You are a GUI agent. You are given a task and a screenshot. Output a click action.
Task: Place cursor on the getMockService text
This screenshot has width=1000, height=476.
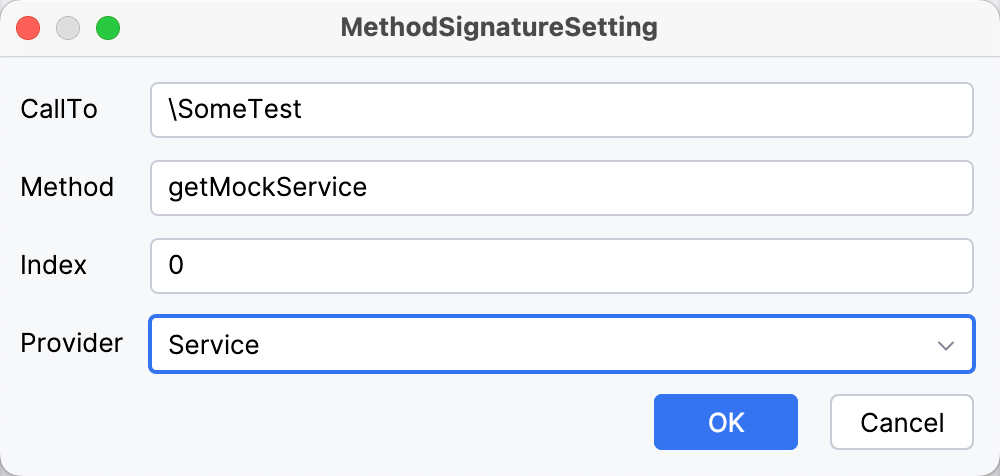pyautogui.click(x=267, y=187)
